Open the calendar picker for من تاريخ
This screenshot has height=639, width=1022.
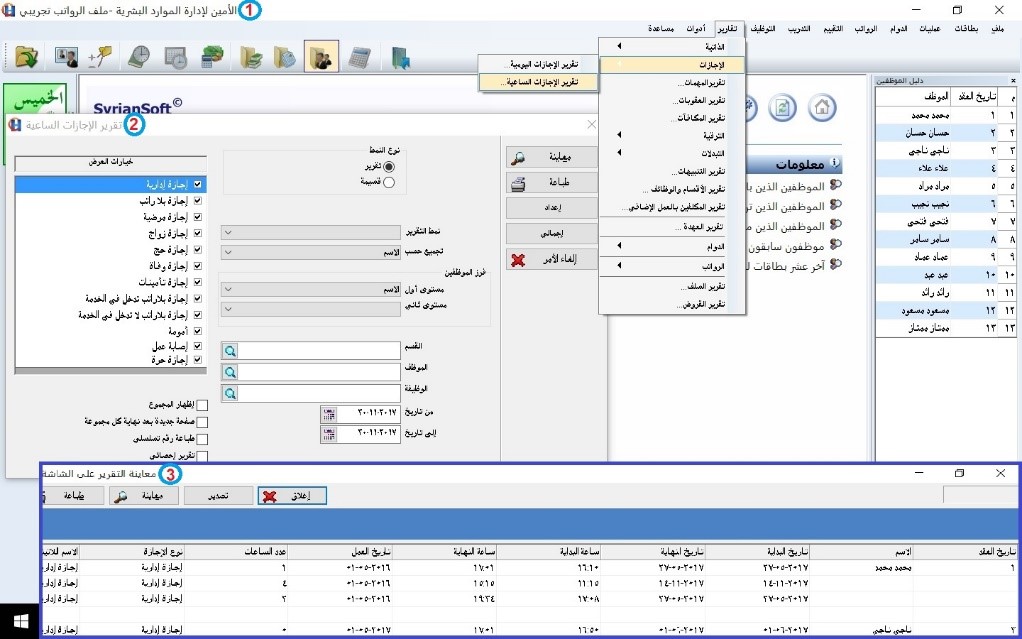[329, 414]
